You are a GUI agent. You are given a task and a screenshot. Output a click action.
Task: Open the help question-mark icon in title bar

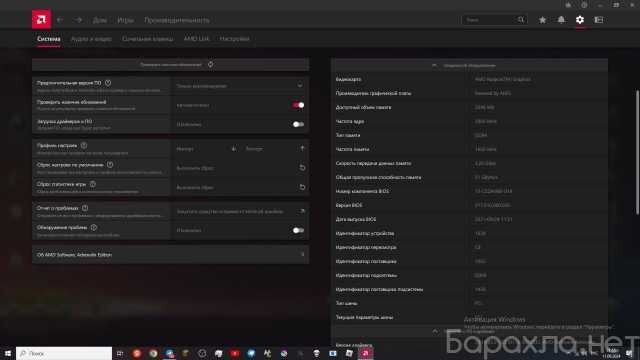584,5
